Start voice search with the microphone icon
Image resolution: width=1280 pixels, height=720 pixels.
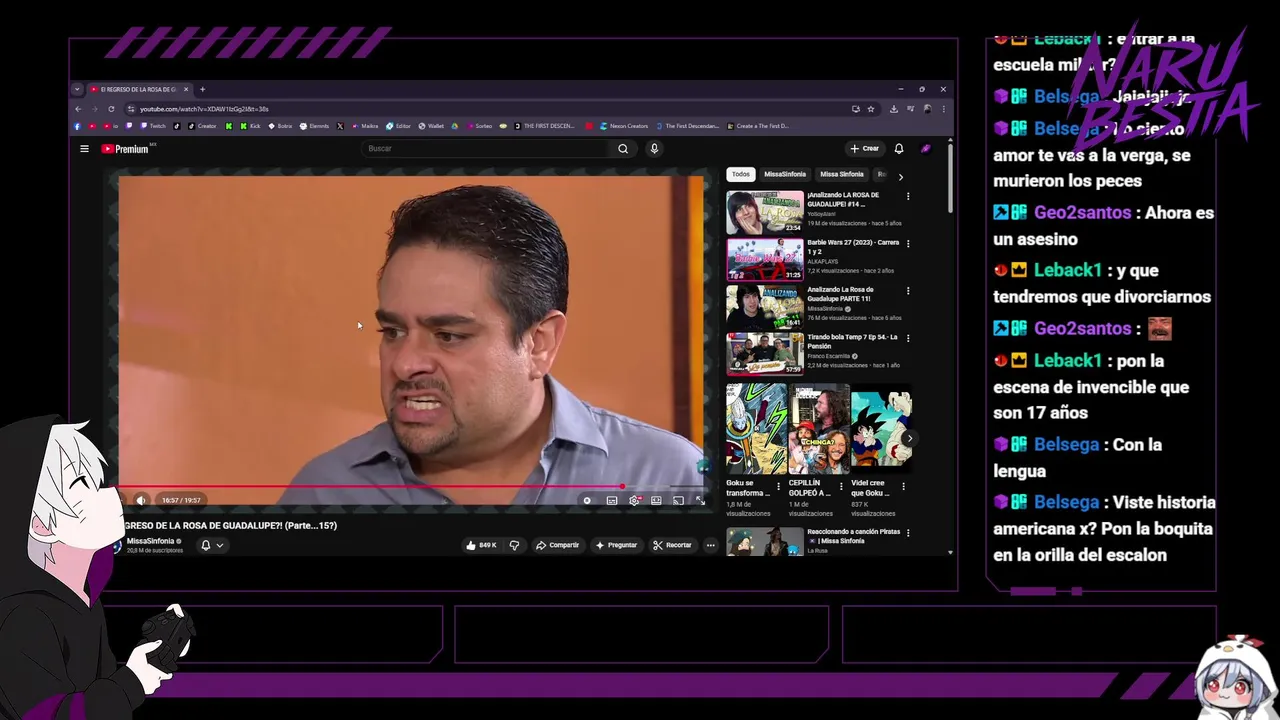pyautogui.click(x=654, y=149)
